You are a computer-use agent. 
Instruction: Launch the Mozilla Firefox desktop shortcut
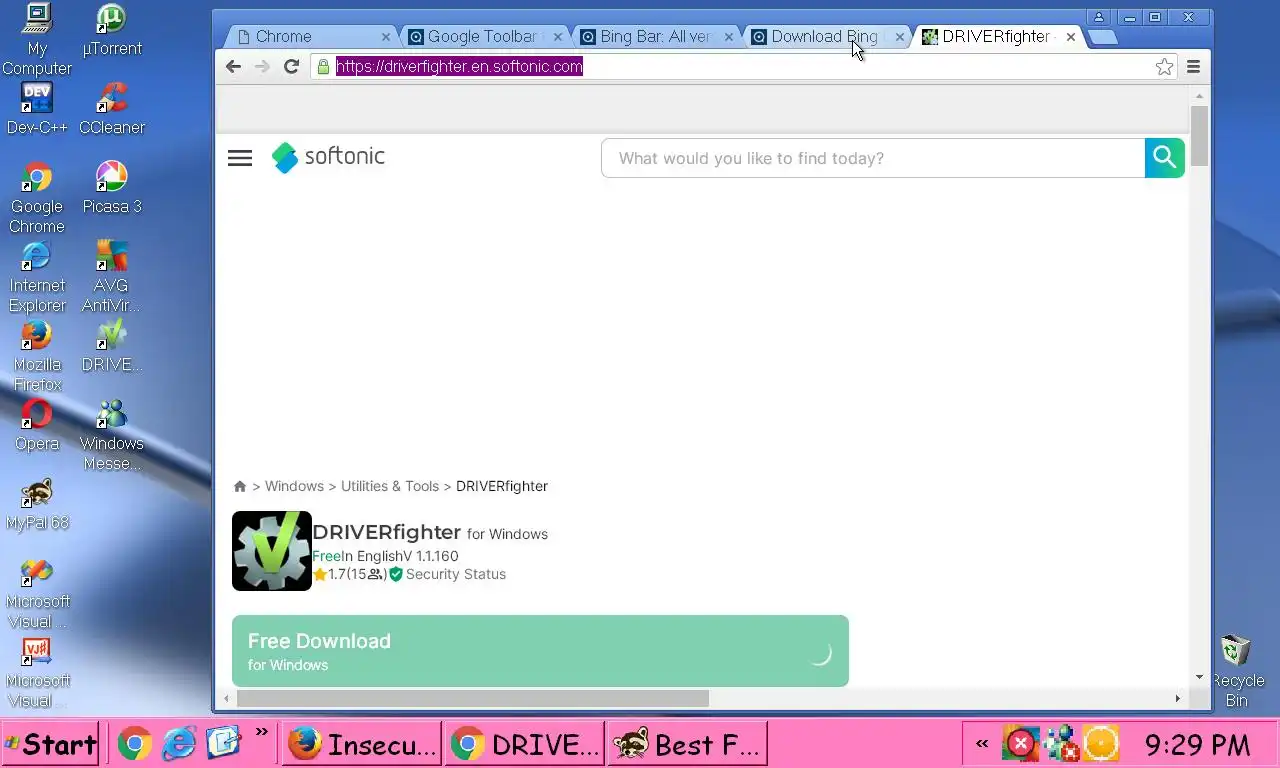click(37, 356)
